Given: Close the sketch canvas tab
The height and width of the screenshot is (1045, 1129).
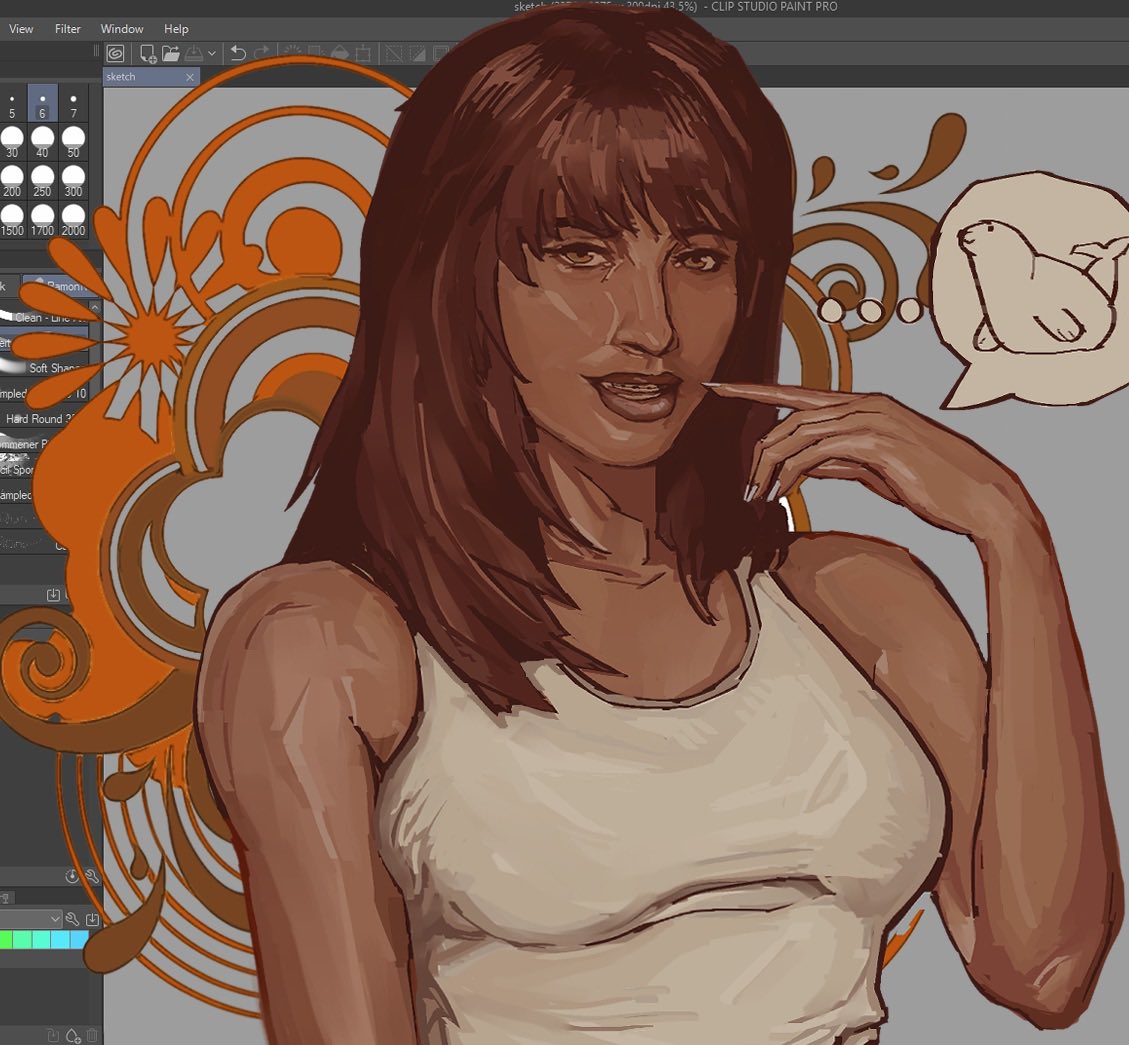Looking at the screenshot, I should [190, 77].
